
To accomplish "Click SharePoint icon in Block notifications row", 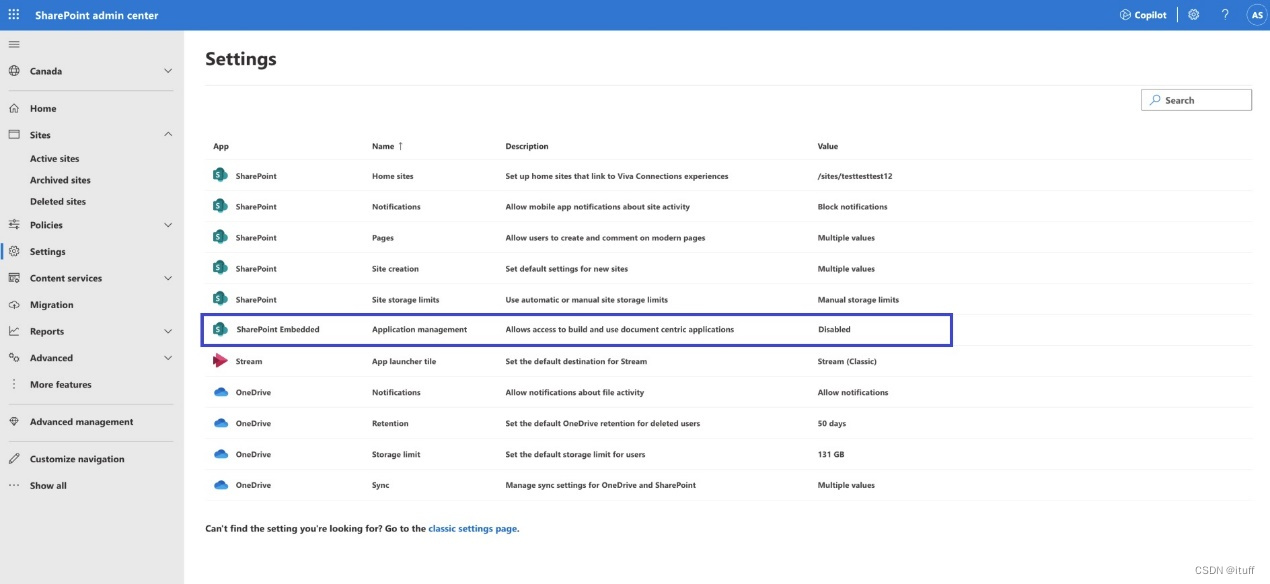I will click(x=220, y=206).
